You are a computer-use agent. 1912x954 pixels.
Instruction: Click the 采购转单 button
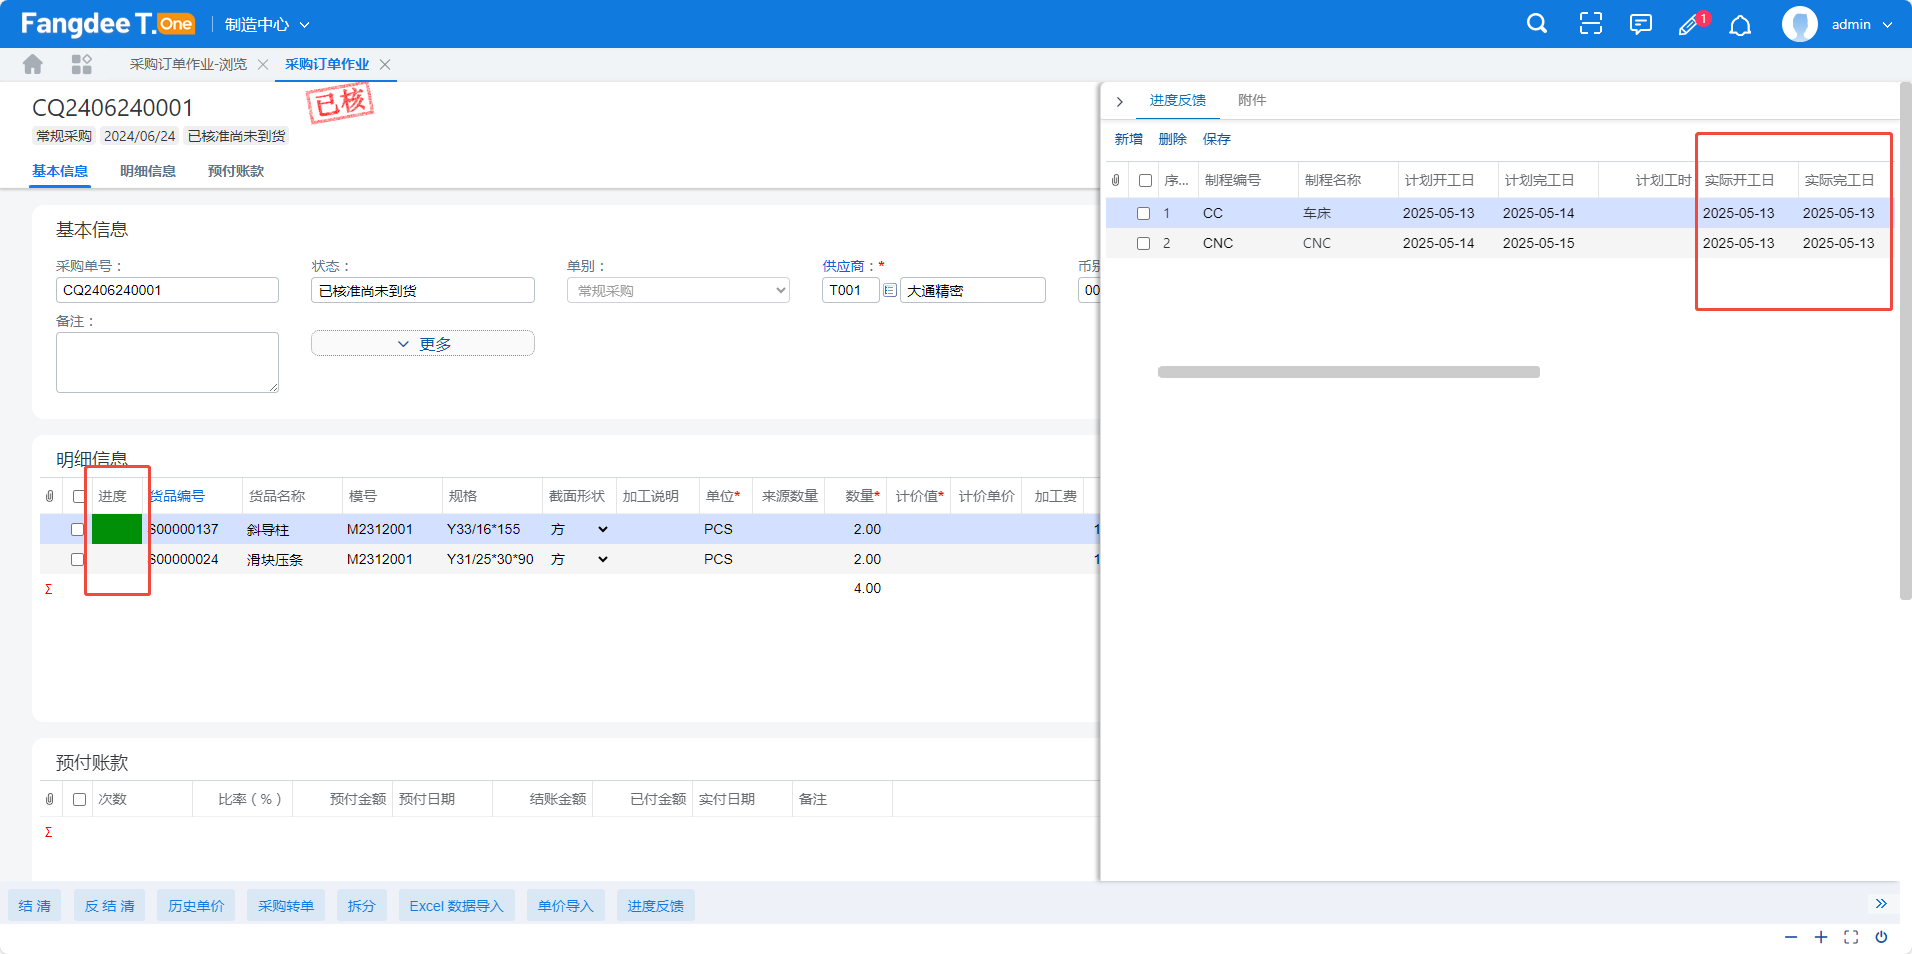pyautogui.click(x=286, y=906)
